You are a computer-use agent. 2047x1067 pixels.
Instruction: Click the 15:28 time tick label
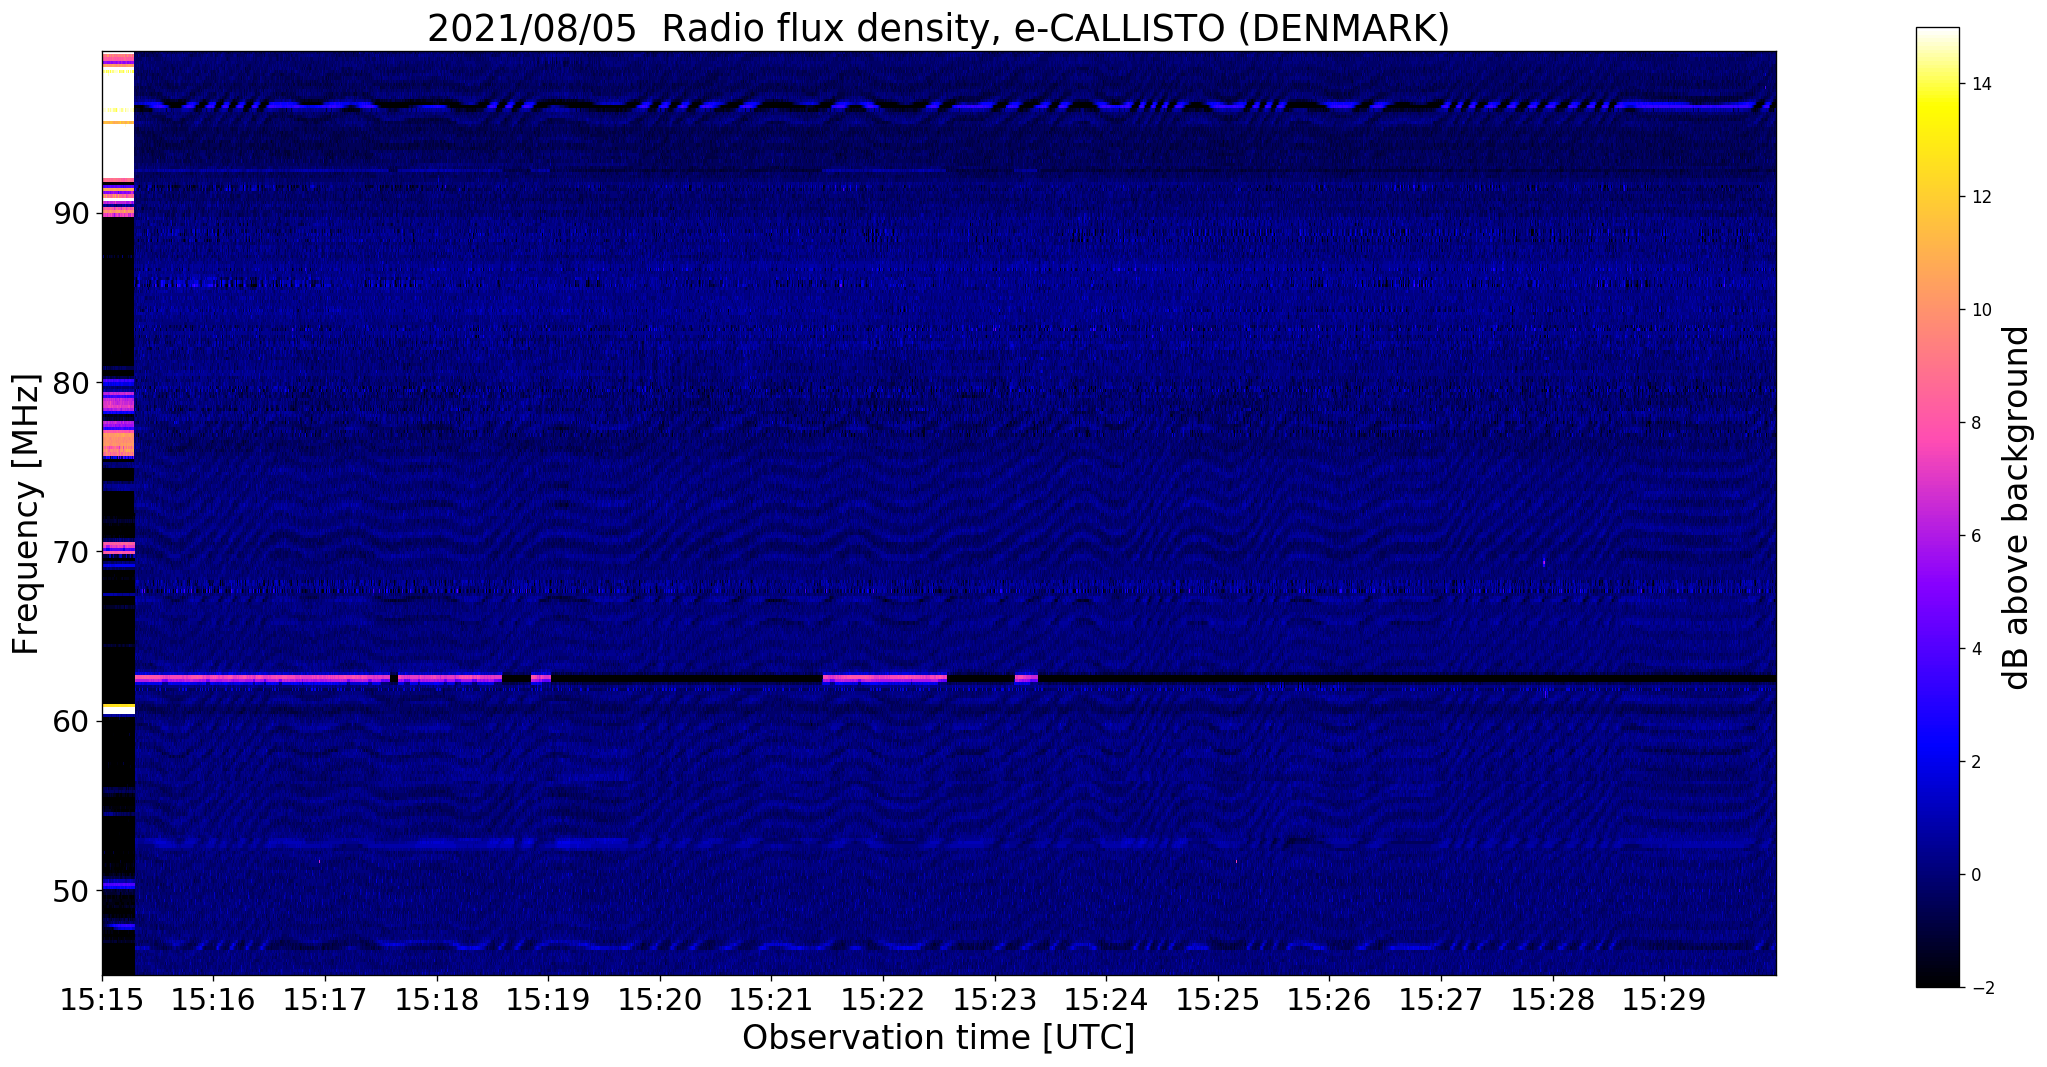point(1552,1000)
